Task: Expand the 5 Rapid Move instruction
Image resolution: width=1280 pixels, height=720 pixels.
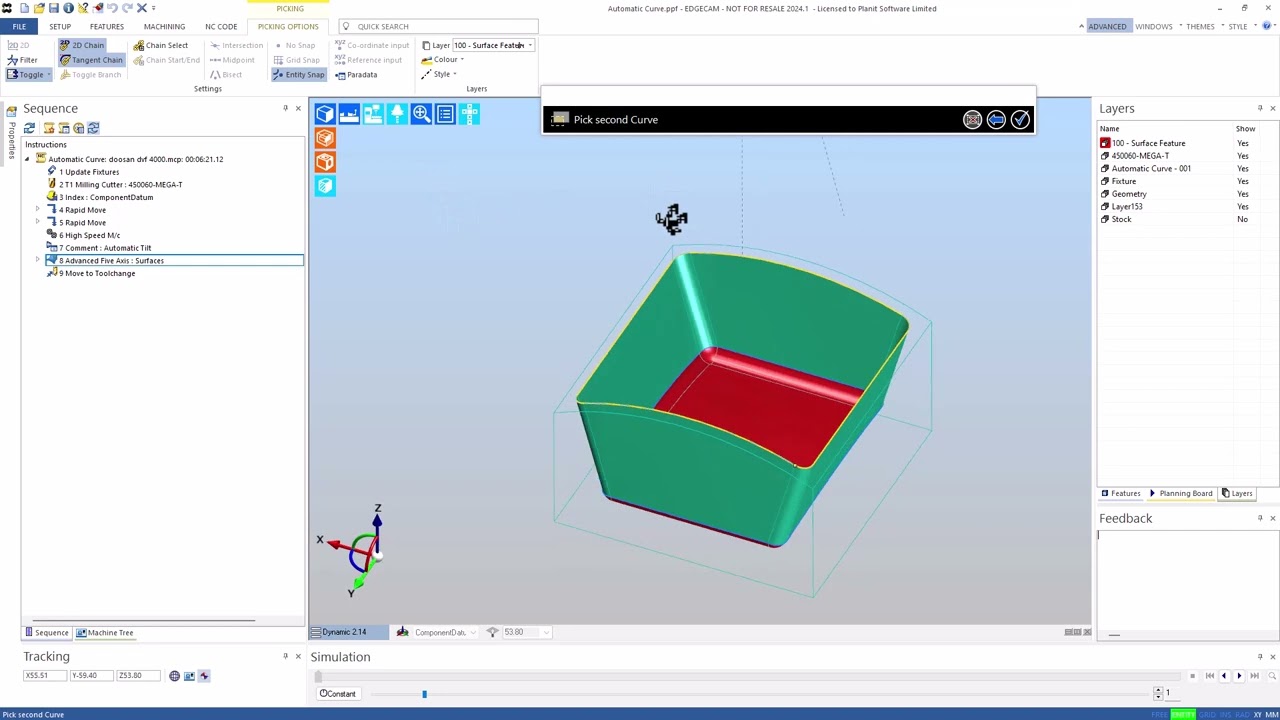Action: pyautogui.click(x=38, y=222)
